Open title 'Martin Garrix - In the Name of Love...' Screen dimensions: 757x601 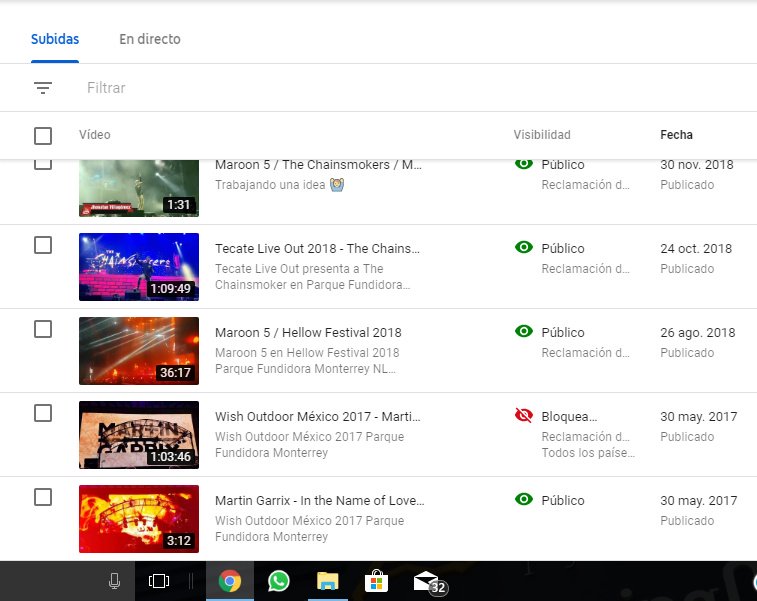[320, 501]
